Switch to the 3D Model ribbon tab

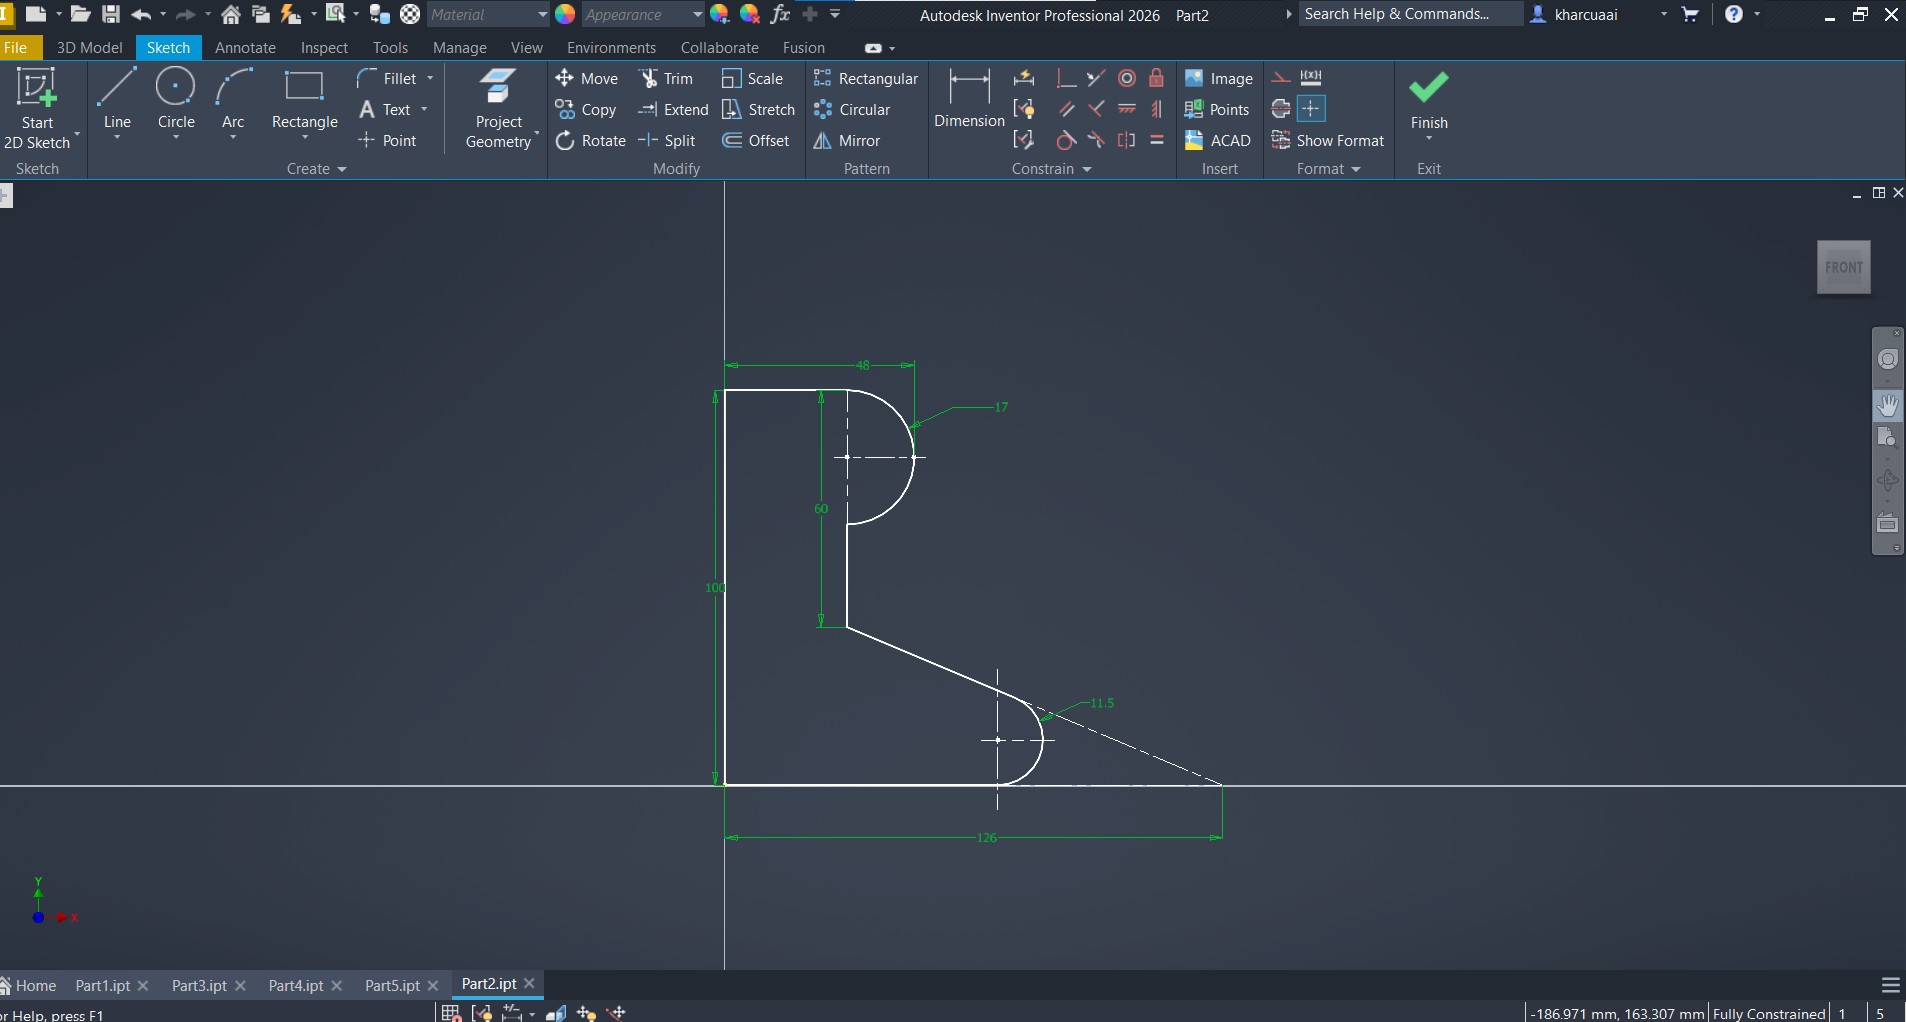tap(89, 48)
